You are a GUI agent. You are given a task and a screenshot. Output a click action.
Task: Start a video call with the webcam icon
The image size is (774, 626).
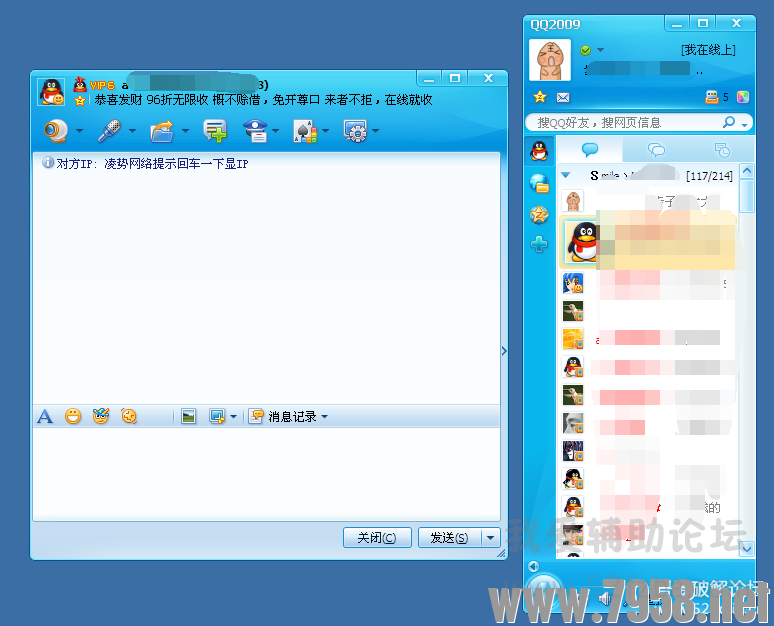tap(56, 131)
